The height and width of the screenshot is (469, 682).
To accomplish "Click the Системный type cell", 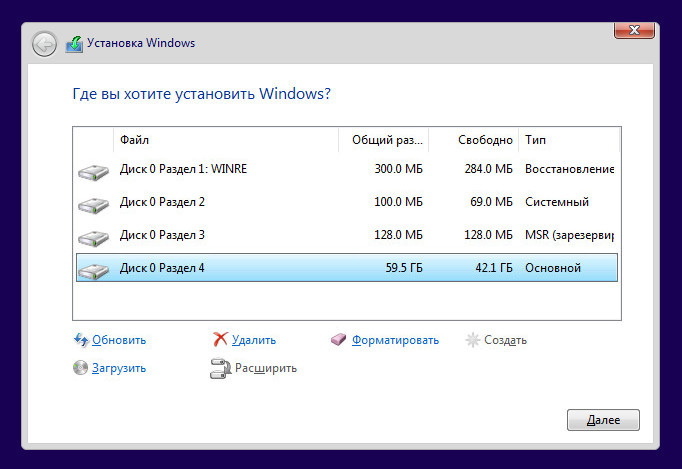I will (x=557, y=202).
